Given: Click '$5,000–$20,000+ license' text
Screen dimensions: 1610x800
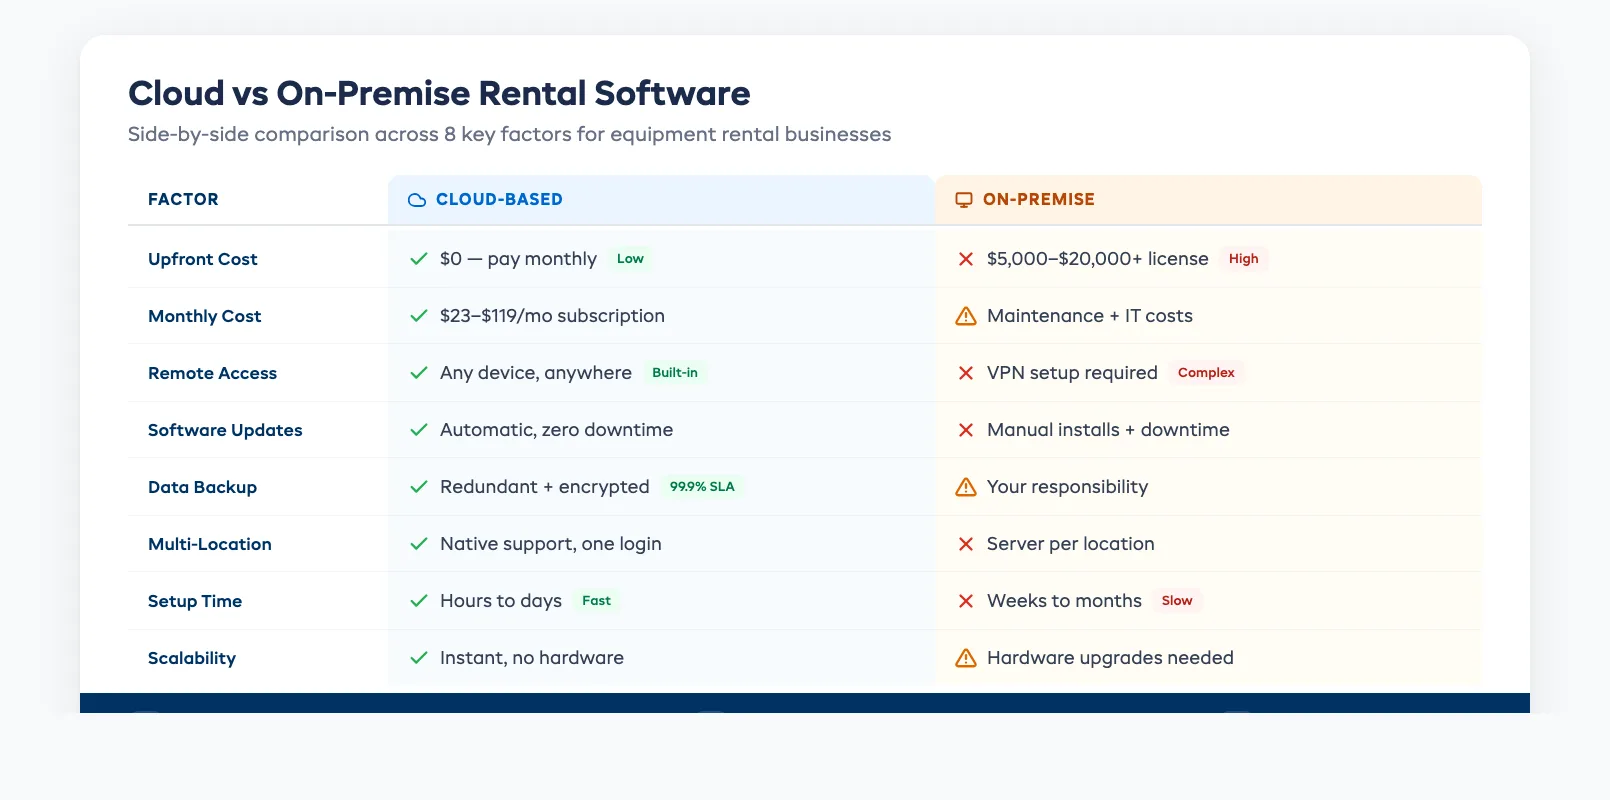Looking at the screenshot, I should pos(1098,259).
